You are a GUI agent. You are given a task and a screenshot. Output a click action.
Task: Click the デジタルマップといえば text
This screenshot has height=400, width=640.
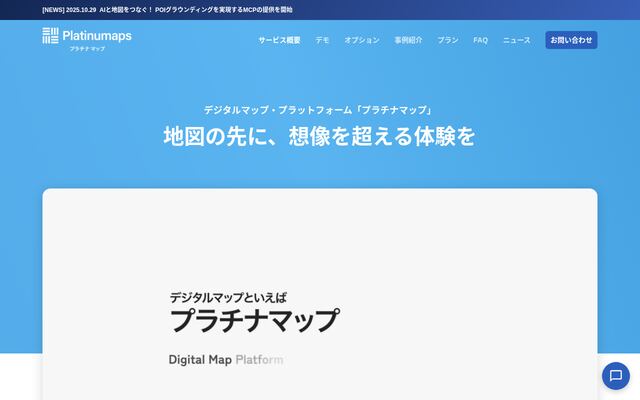228,298
